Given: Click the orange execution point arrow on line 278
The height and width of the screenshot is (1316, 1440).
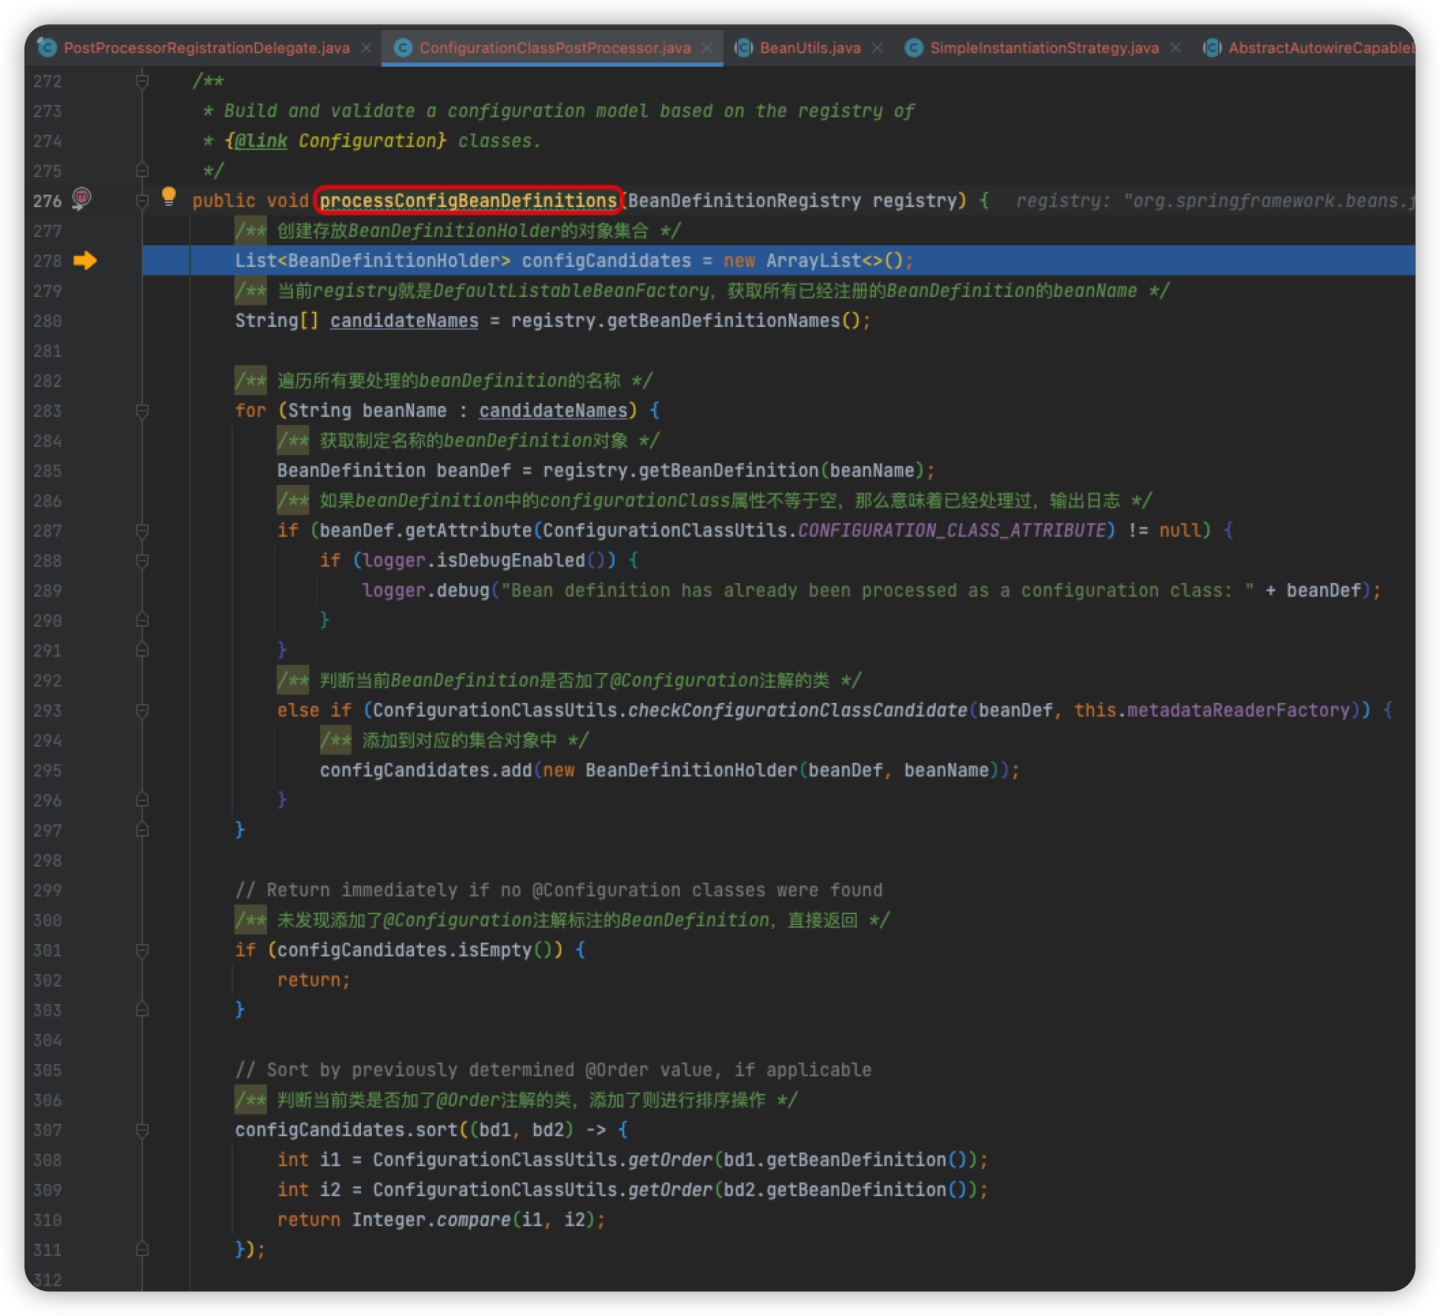Looking at the screenshot, I should tap(85, 261).
